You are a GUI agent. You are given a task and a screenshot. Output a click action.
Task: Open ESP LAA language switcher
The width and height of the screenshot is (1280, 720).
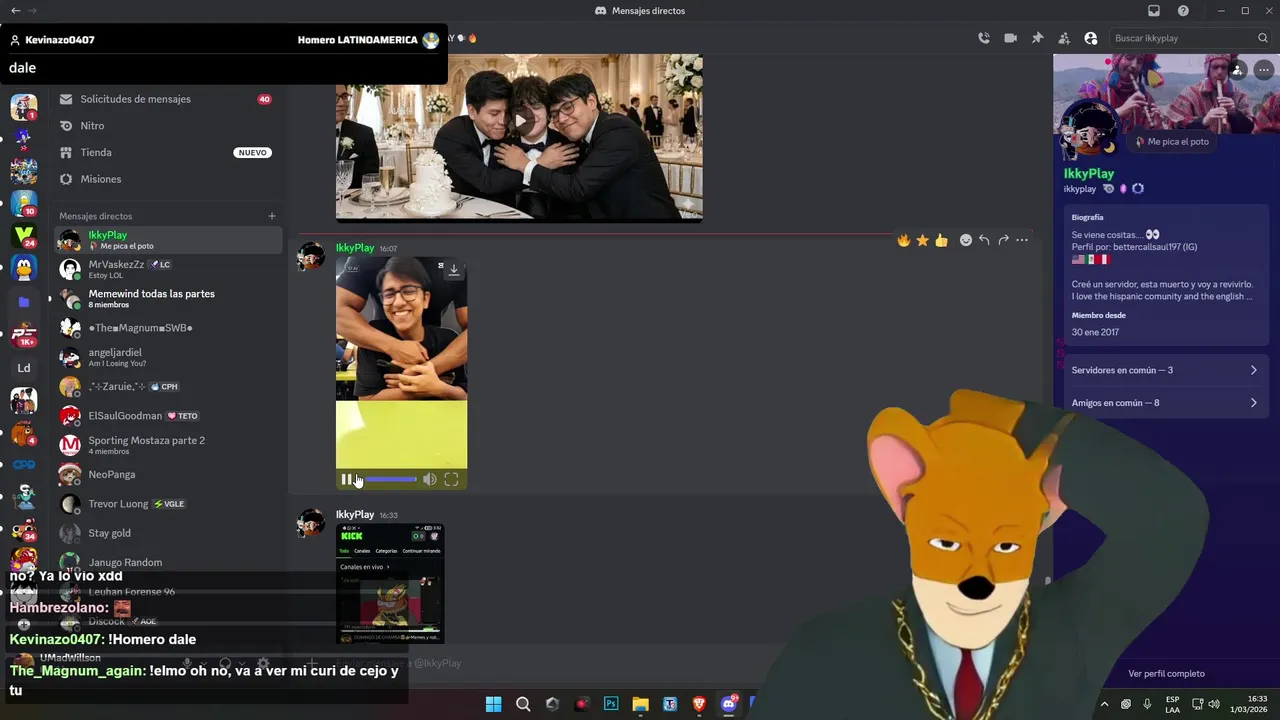tap(1172, 704)
